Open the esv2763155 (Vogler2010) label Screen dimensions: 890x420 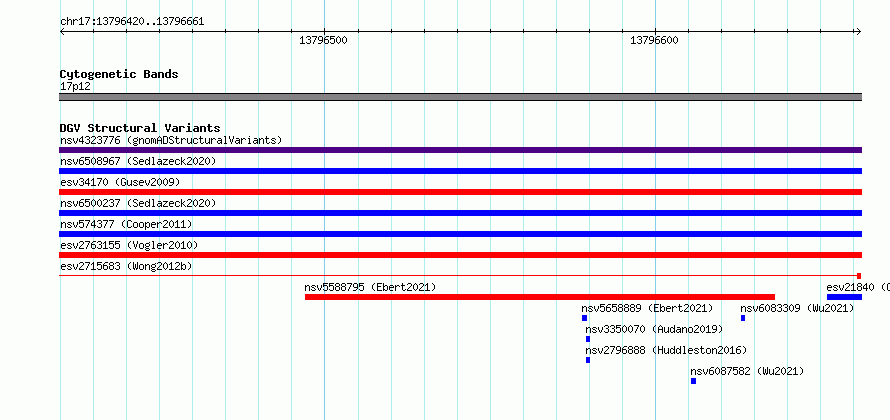[129, 245]
